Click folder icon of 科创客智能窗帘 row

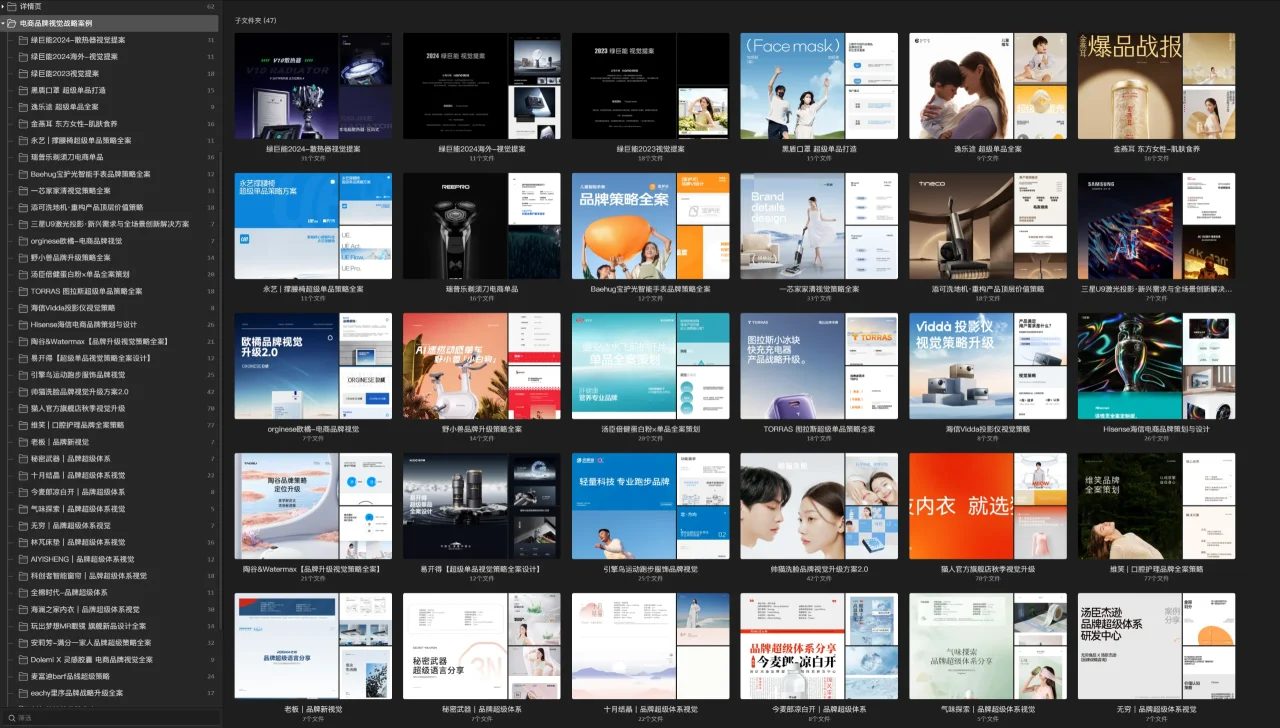[x=23, y=576]
